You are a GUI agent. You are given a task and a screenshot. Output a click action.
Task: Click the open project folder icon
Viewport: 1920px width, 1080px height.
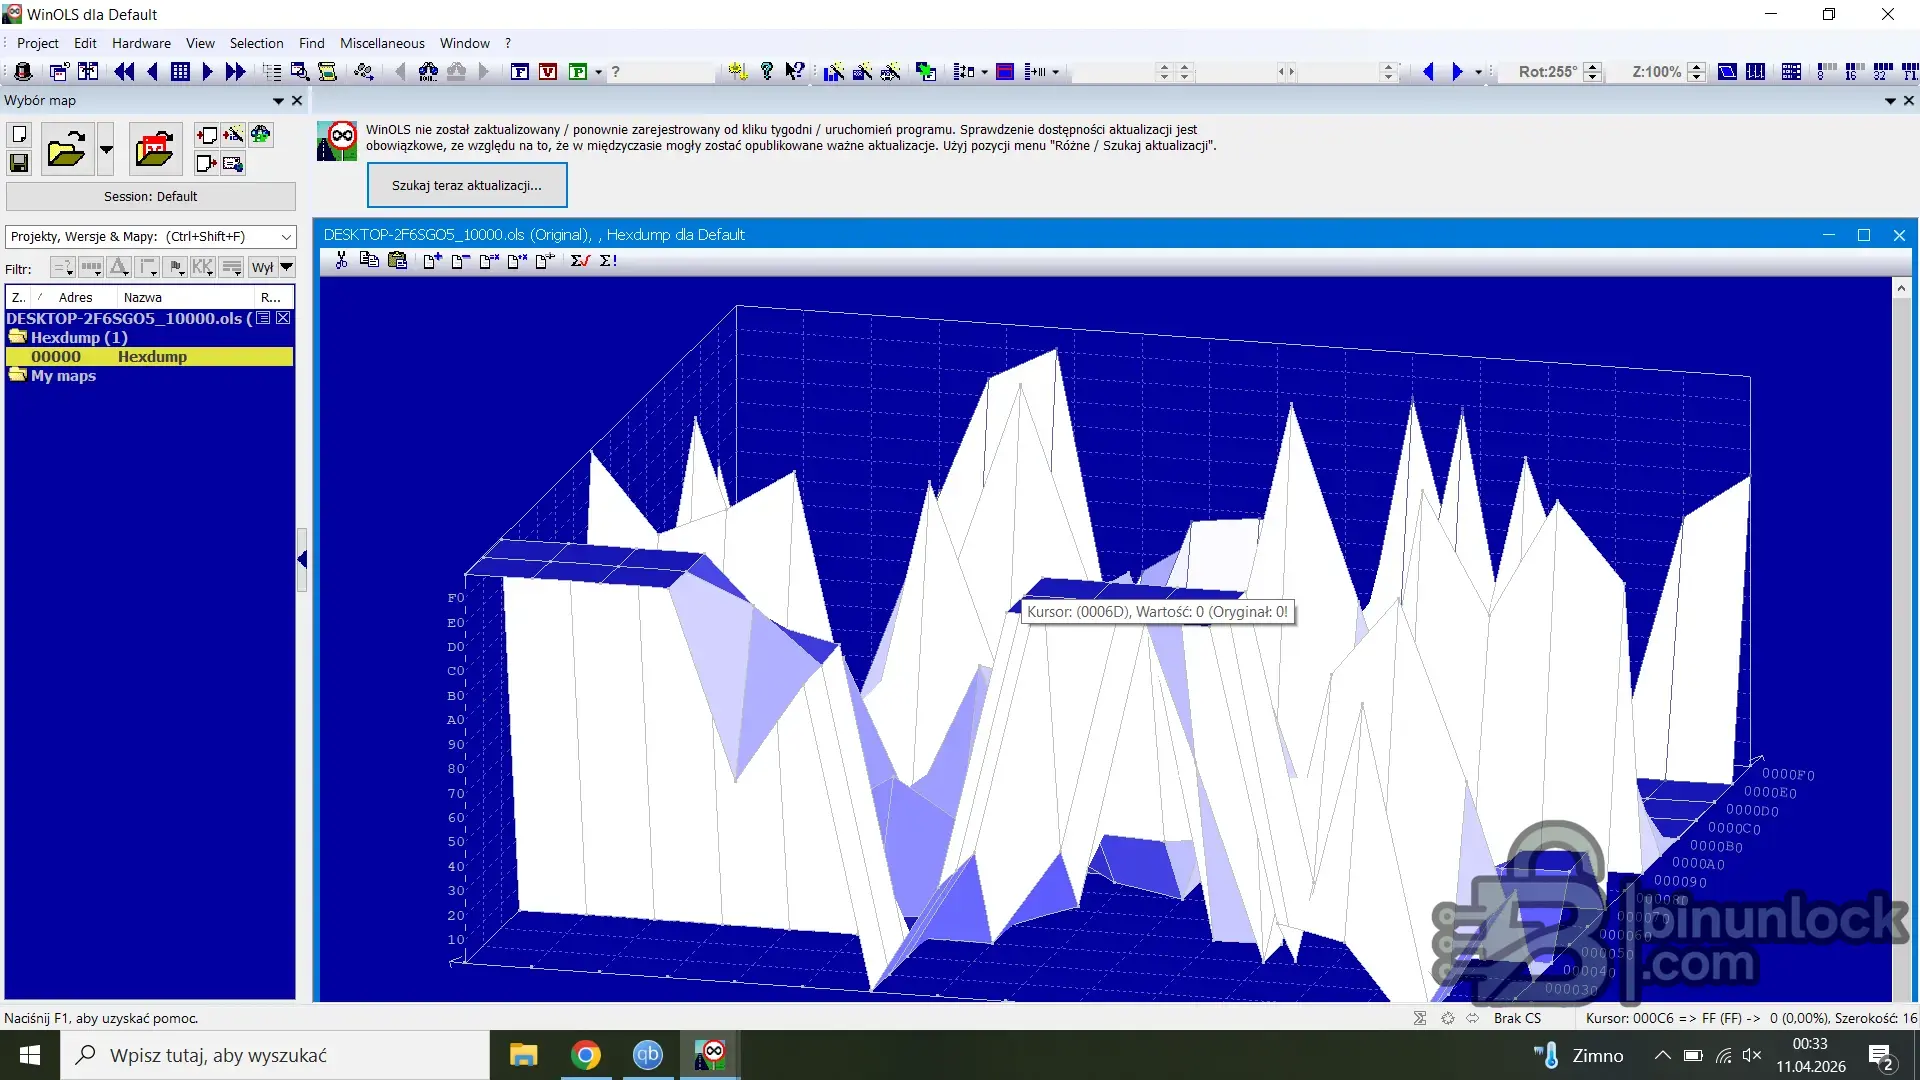66,150
